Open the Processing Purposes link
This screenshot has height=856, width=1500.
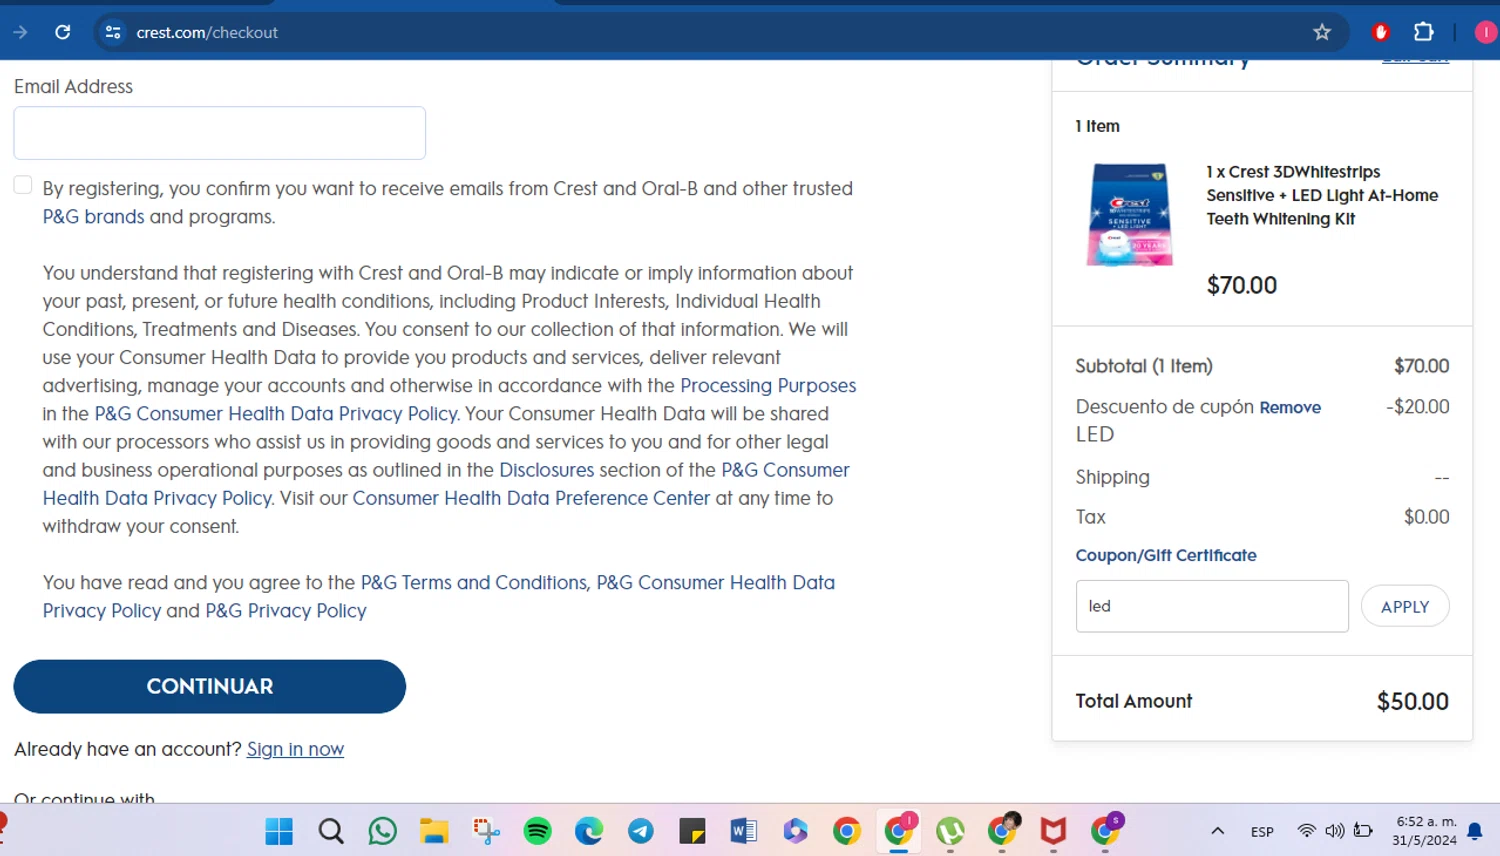768,385
